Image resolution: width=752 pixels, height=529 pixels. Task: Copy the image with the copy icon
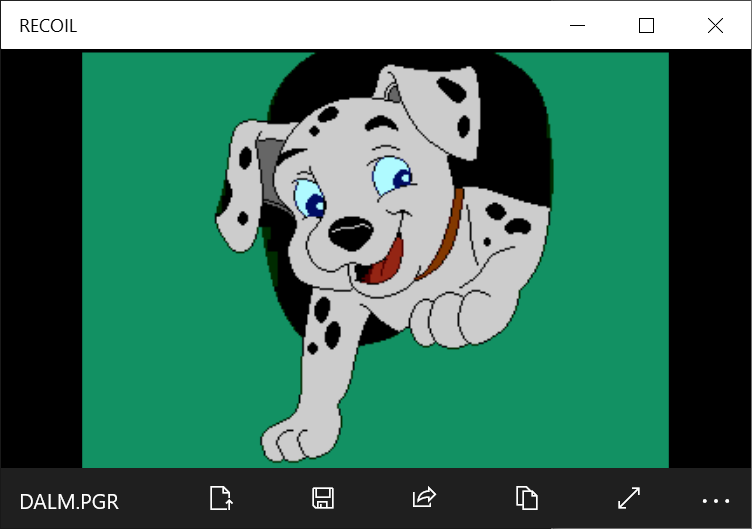tap(526, 498)
